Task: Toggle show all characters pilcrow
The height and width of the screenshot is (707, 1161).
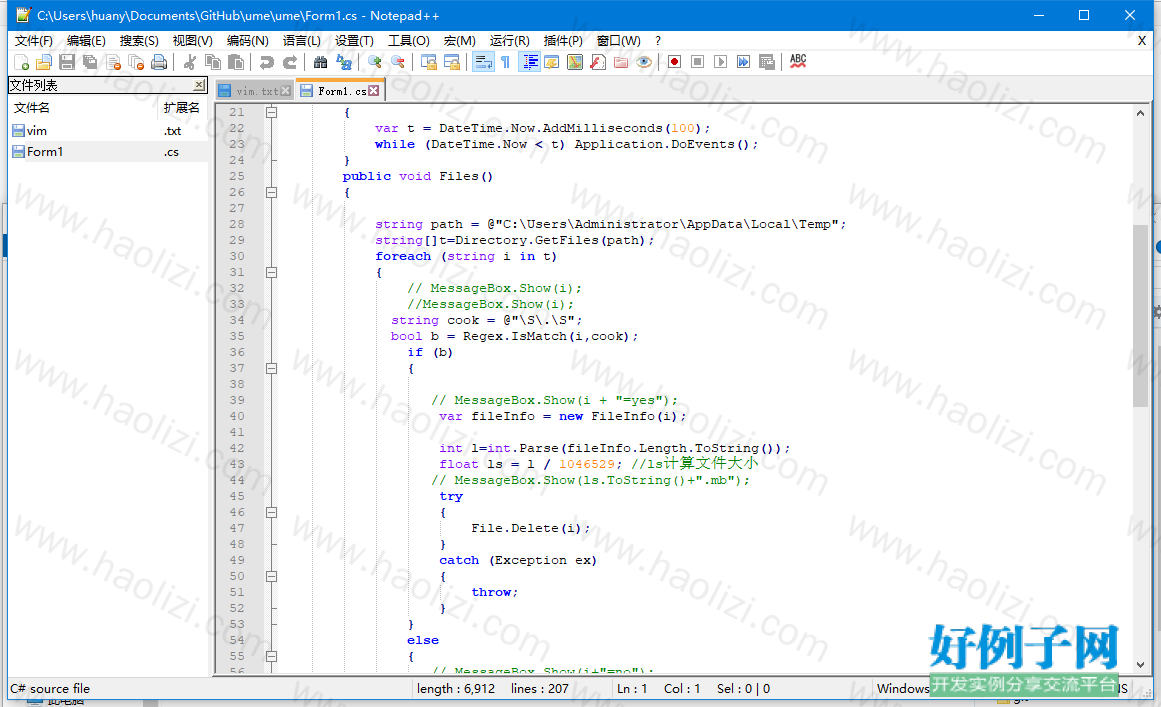Action: 505,62
